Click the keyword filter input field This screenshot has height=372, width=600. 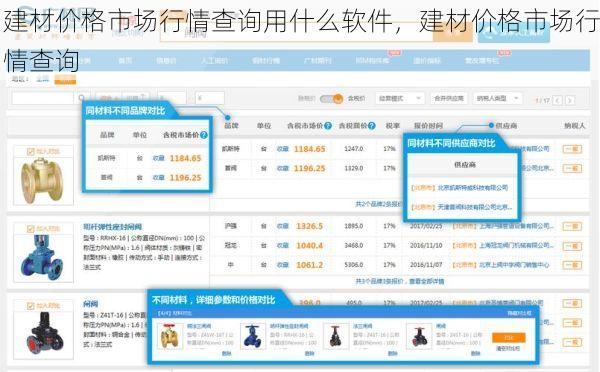click(x=42, y=98)
